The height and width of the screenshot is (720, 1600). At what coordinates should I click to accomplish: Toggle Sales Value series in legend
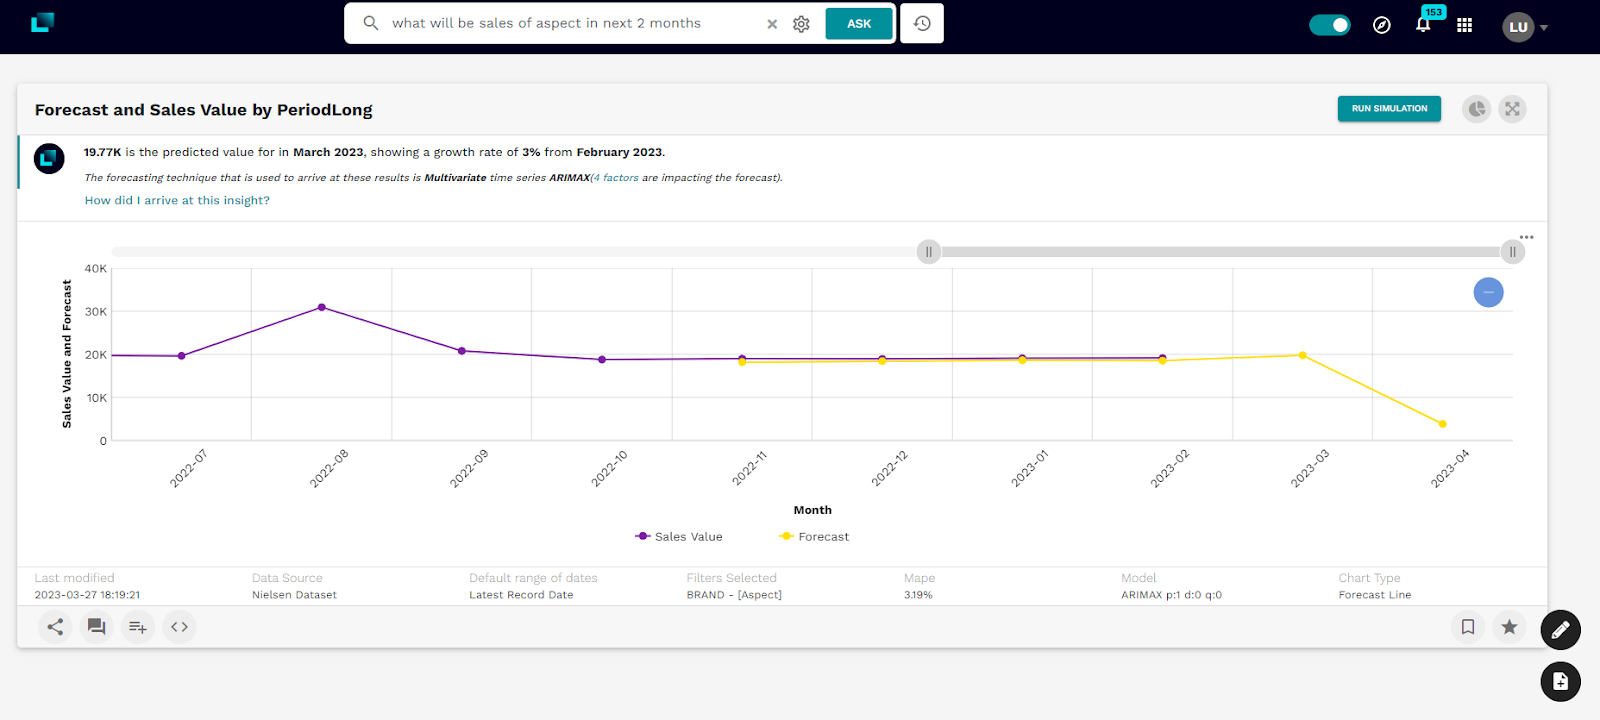(x=679, y=537)
